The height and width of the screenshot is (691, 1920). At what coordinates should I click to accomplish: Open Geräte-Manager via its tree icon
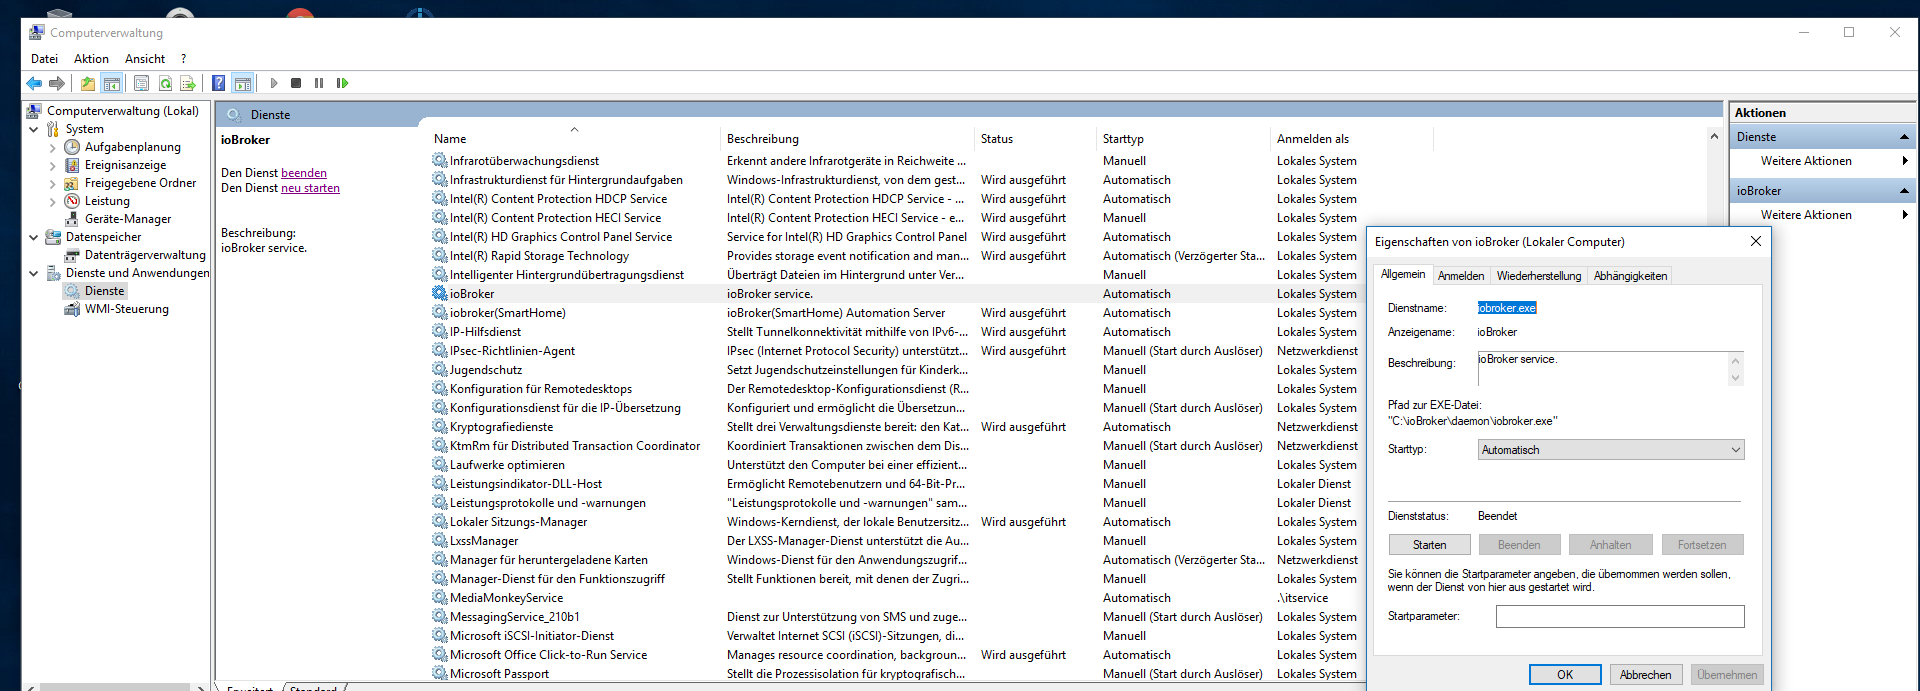(x=72, y=219)
